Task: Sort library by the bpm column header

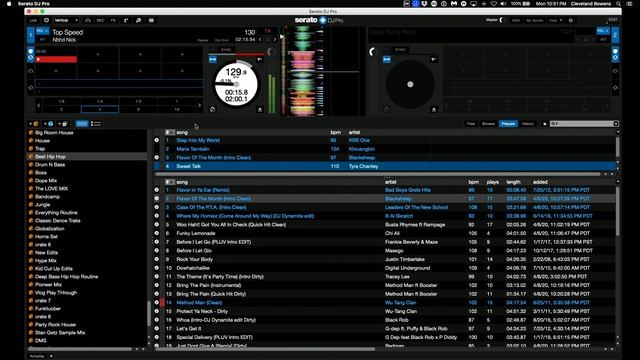Action: click(x=473, y=182)
